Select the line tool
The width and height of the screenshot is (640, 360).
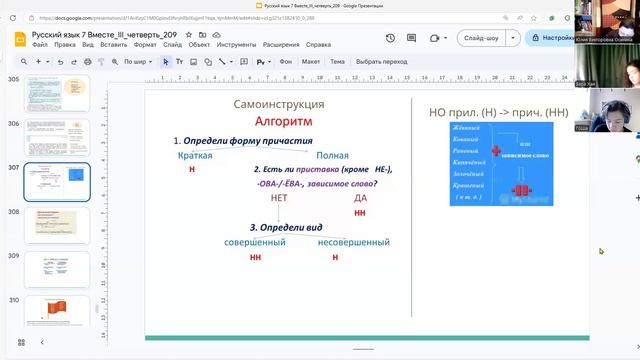pos(222,62)
